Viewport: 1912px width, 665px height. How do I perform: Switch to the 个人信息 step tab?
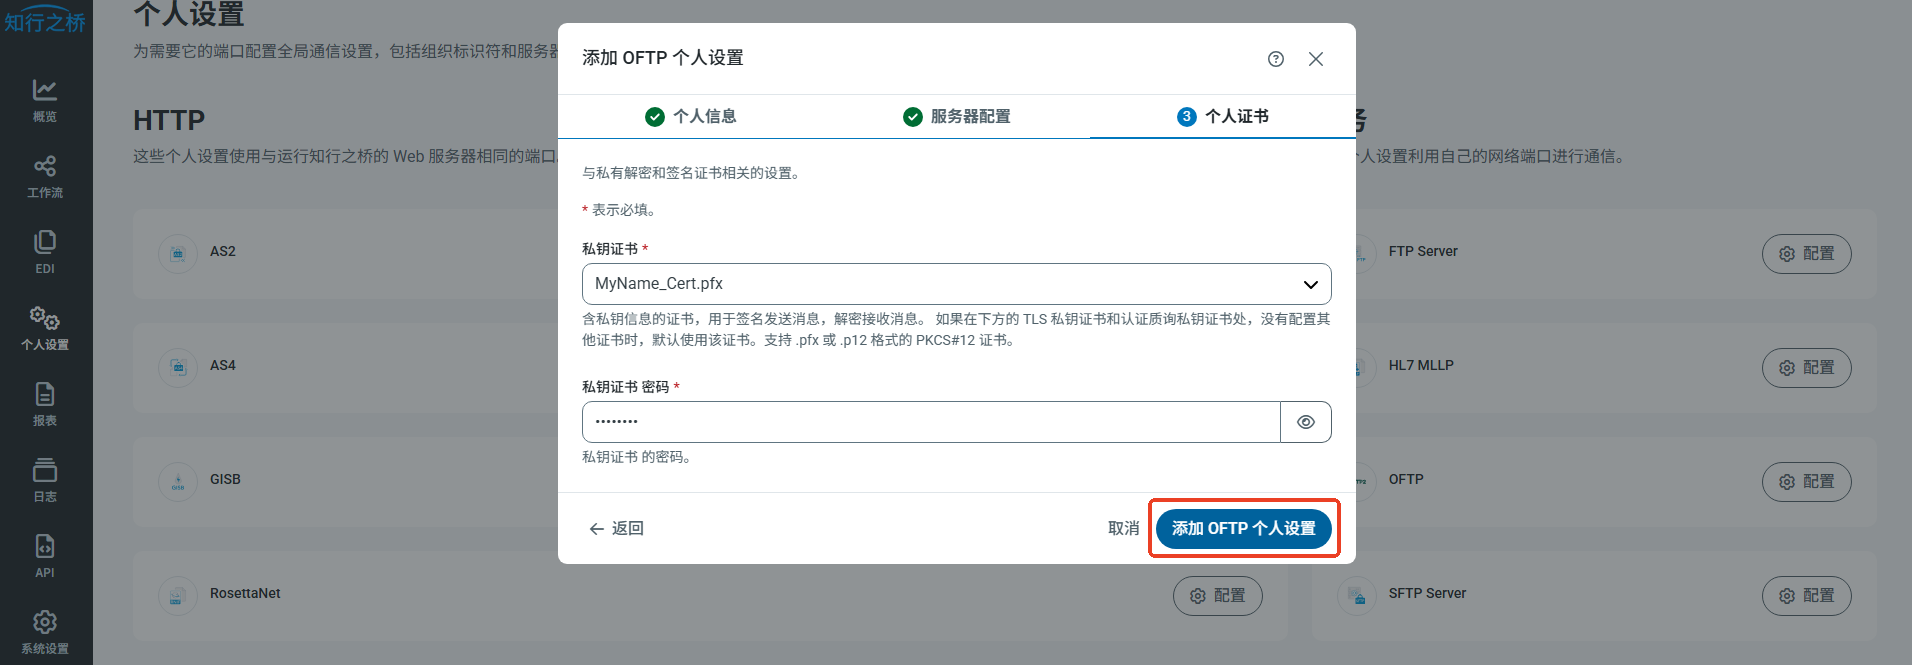(x=691, y=117)
